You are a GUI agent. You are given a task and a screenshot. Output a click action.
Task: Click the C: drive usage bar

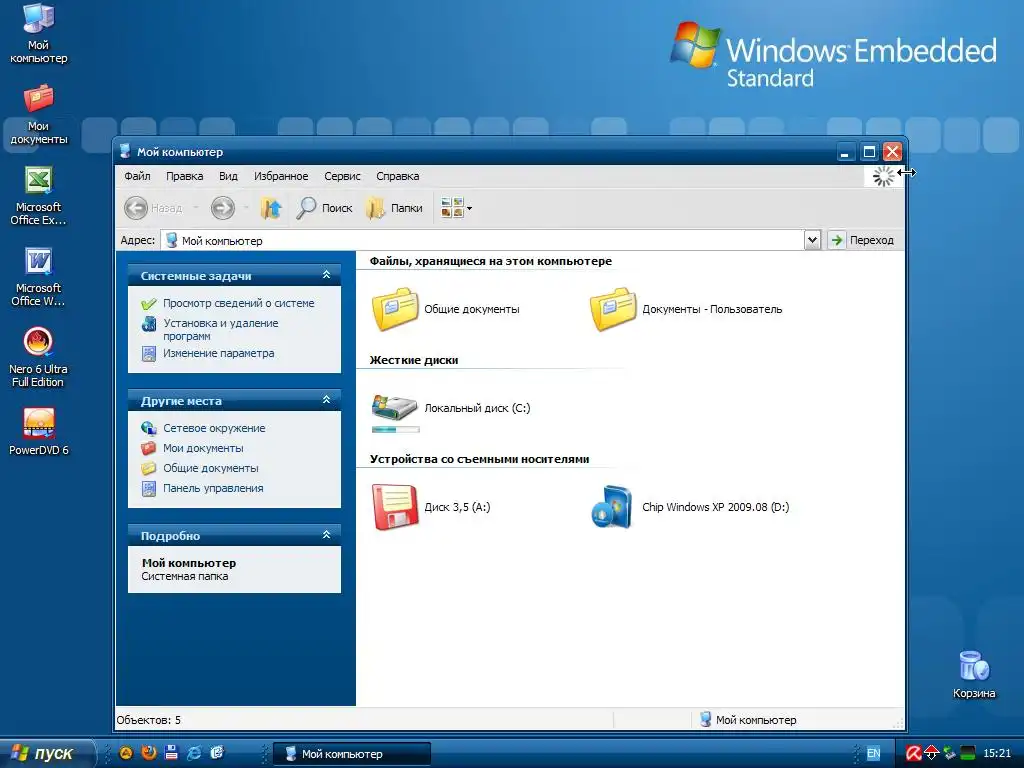[395, 429]
